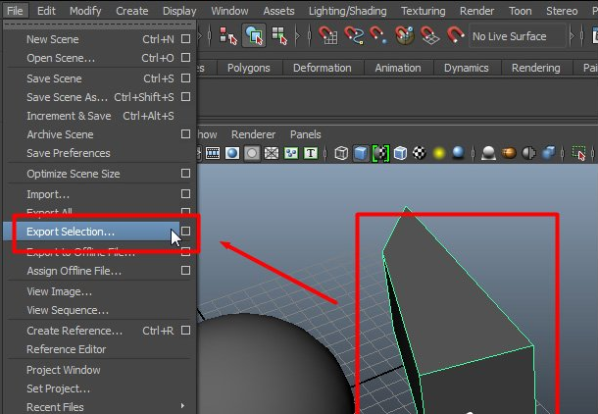The width and height of the screenshot is (598, 414).
Task: Open New Scene option box
Action: (x=185, y=39)
